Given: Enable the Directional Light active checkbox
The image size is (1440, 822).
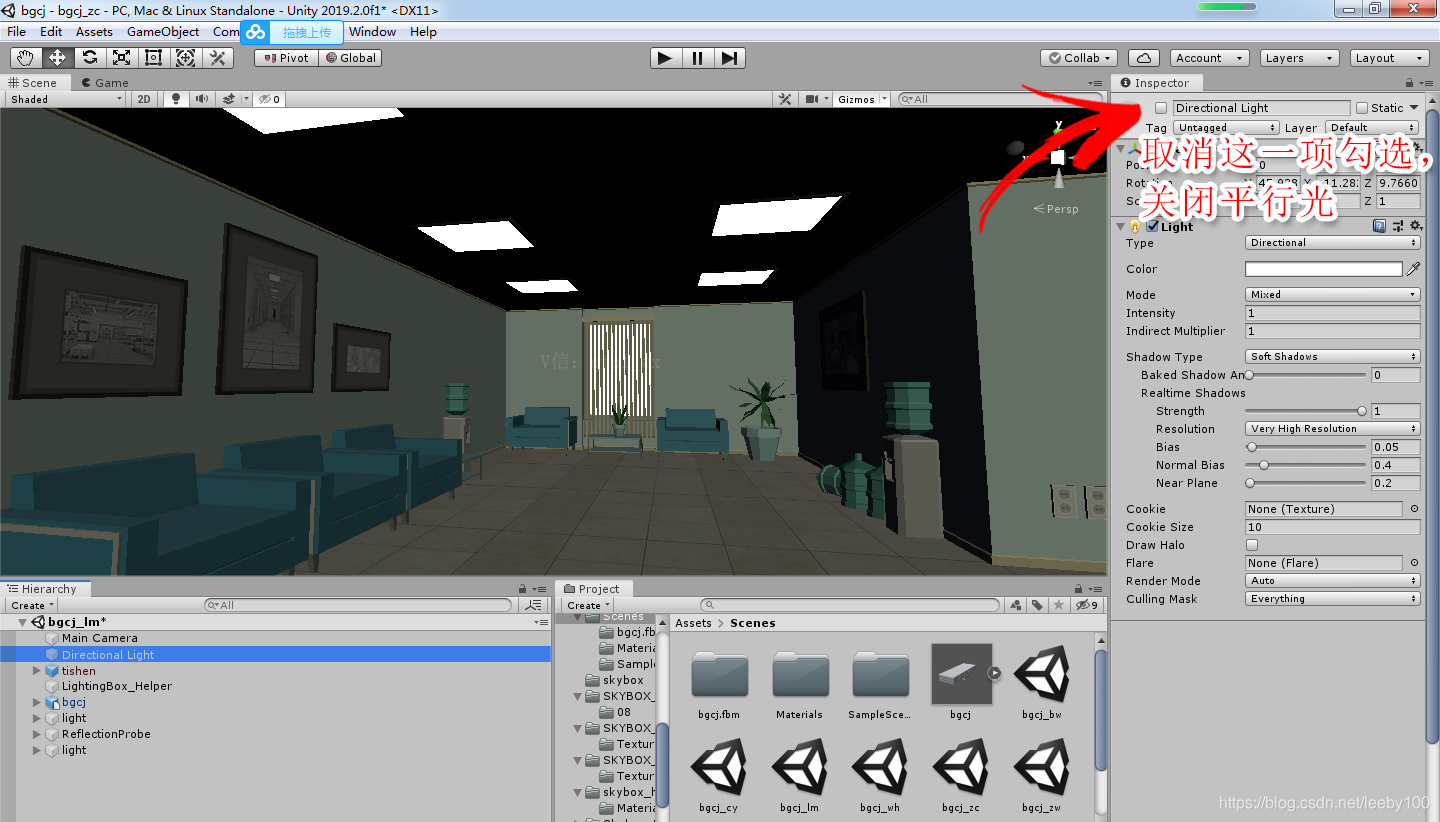Looking at the screenshot, I should point(1161,108).
